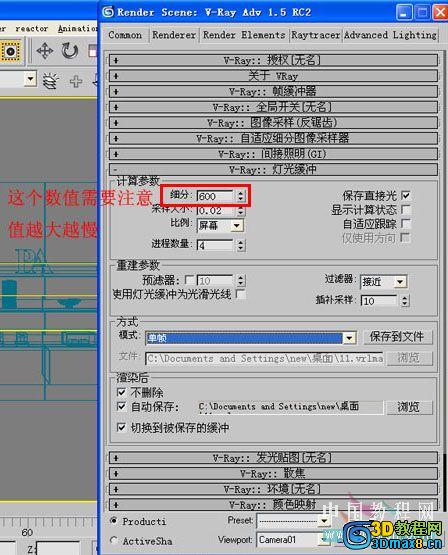
Task: Expand the V-Ray 环境 rollout
Action: coord(273,489)
